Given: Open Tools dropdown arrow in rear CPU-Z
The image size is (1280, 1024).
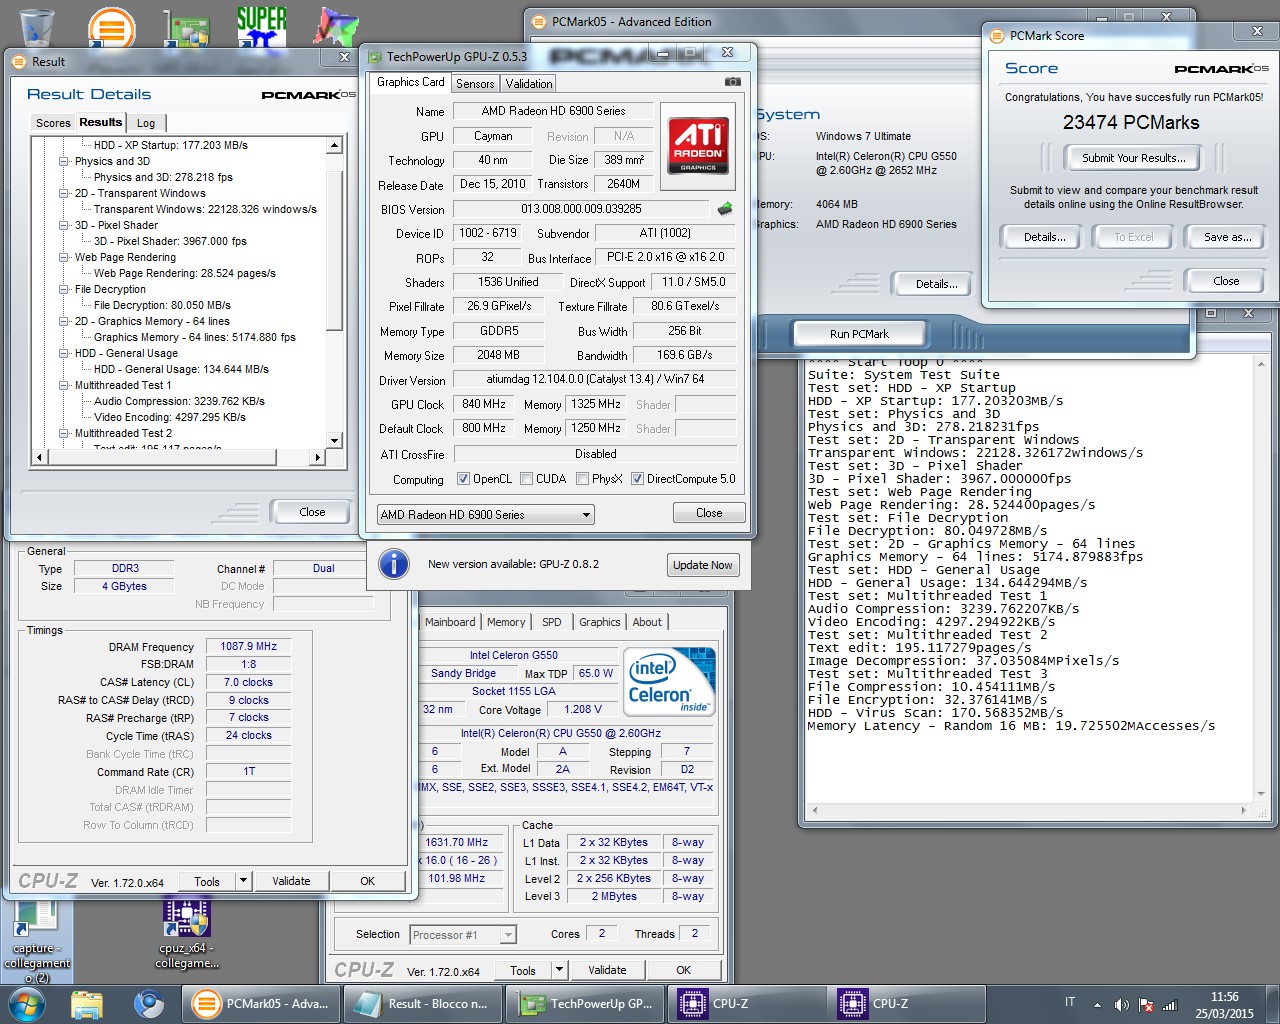Looking at the screenshot, I should click(x=559, y=970).
